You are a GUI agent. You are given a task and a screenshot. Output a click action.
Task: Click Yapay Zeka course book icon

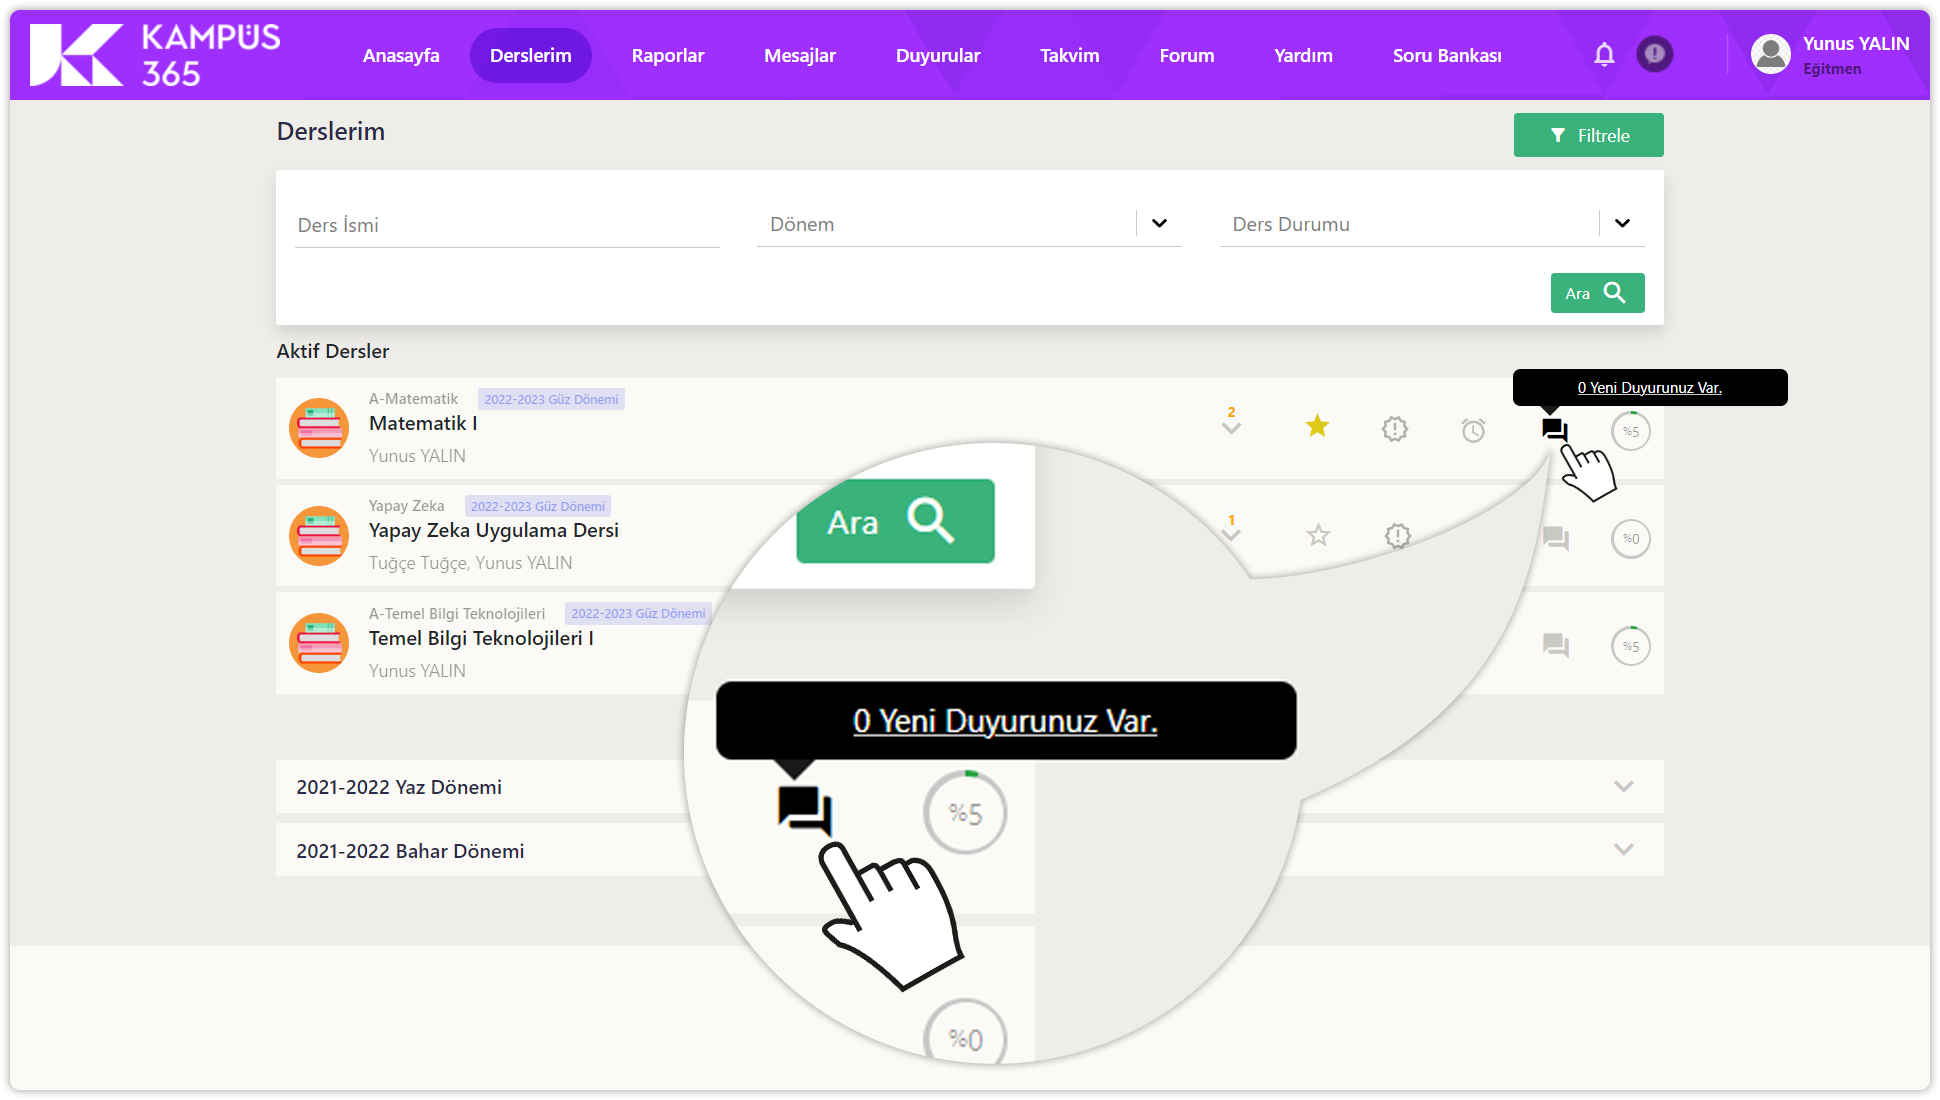[319, 535]
